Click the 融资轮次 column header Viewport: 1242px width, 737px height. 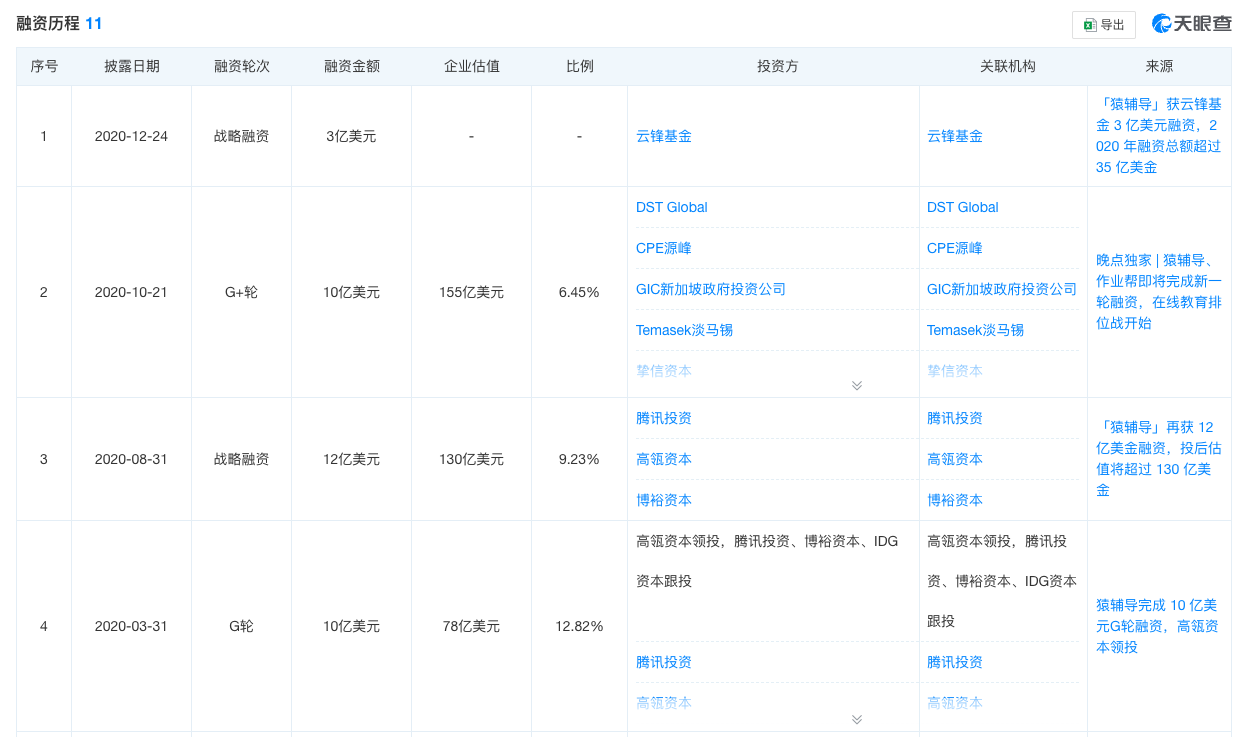pyautogui.click(x=241, y=67)
